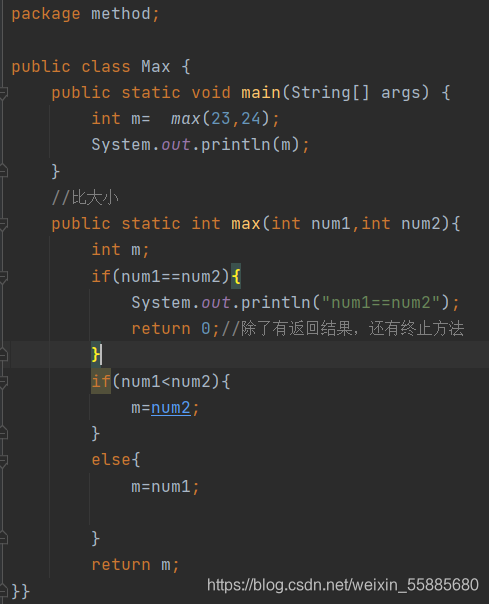The width and height of the screenshot is (489, 604).
Task: Fold the else block using gutter marker
Action: 3,460
